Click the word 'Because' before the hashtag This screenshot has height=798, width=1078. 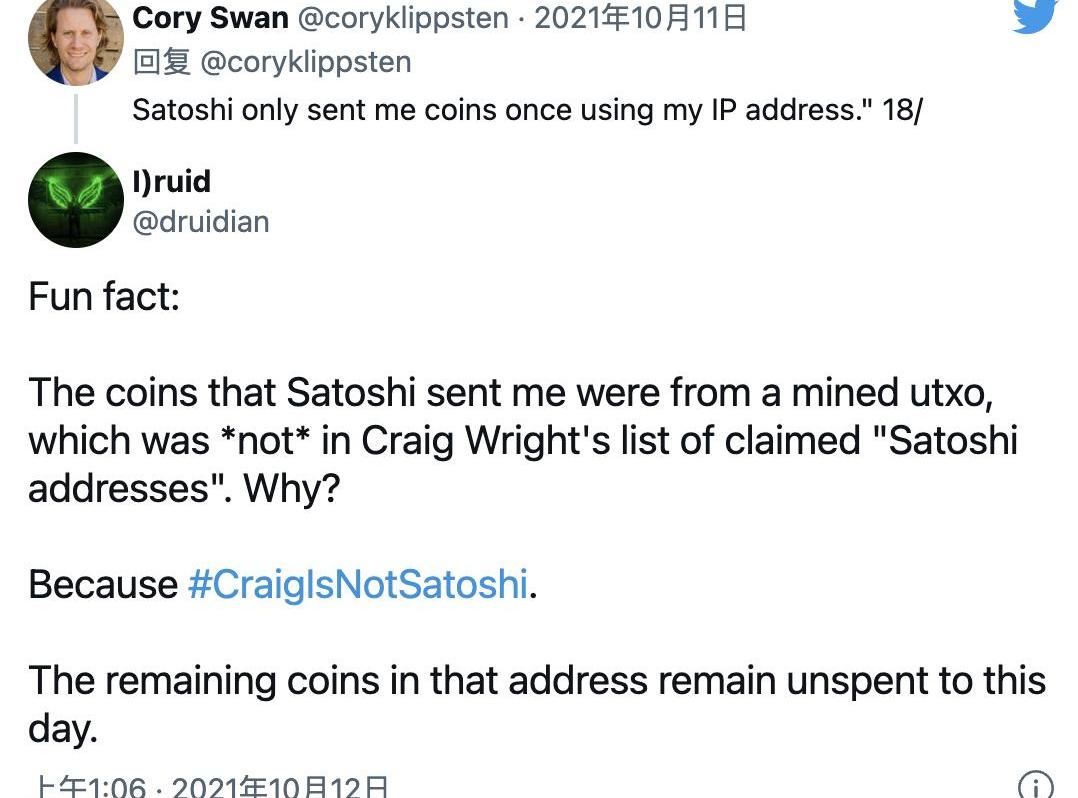pyautogui.click(x=102, y=584)
